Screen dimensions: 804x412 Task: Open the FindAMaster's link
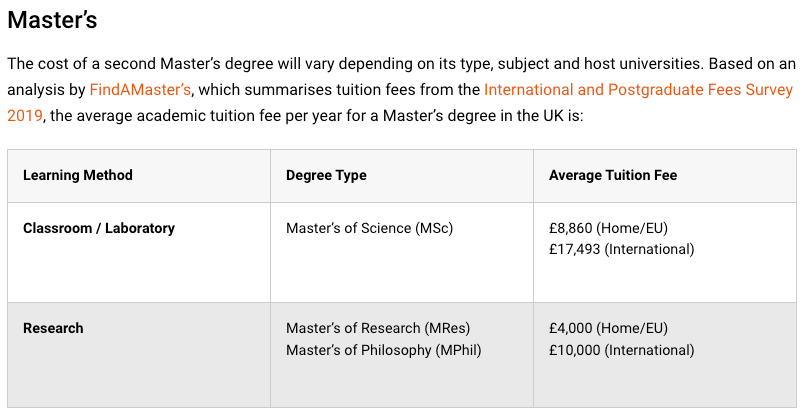tap(140, 90)
